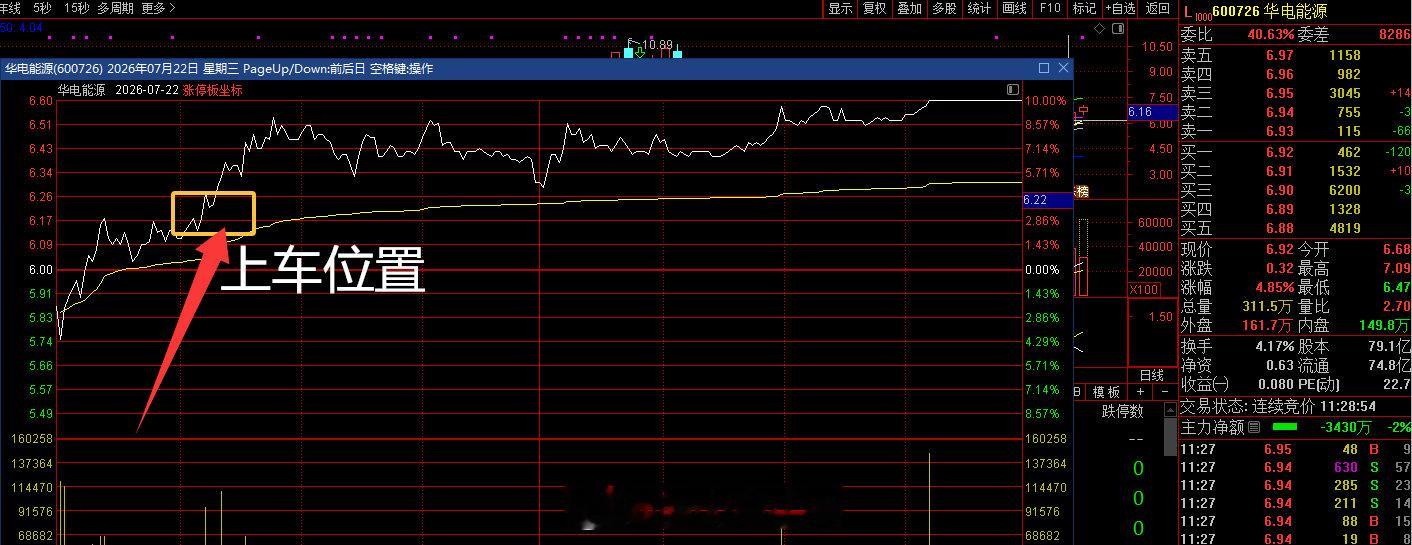Image resolution: width=1412 pixels, height=545 pixels.
Task: Click the 收益(一) 0.080 value
Action: 1276,384
